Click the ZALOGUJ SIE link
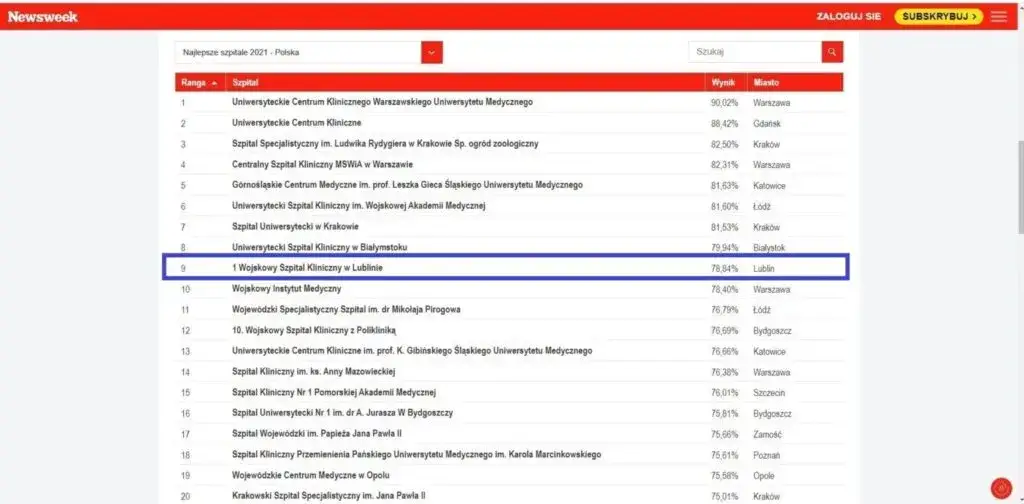 [848, 16]
